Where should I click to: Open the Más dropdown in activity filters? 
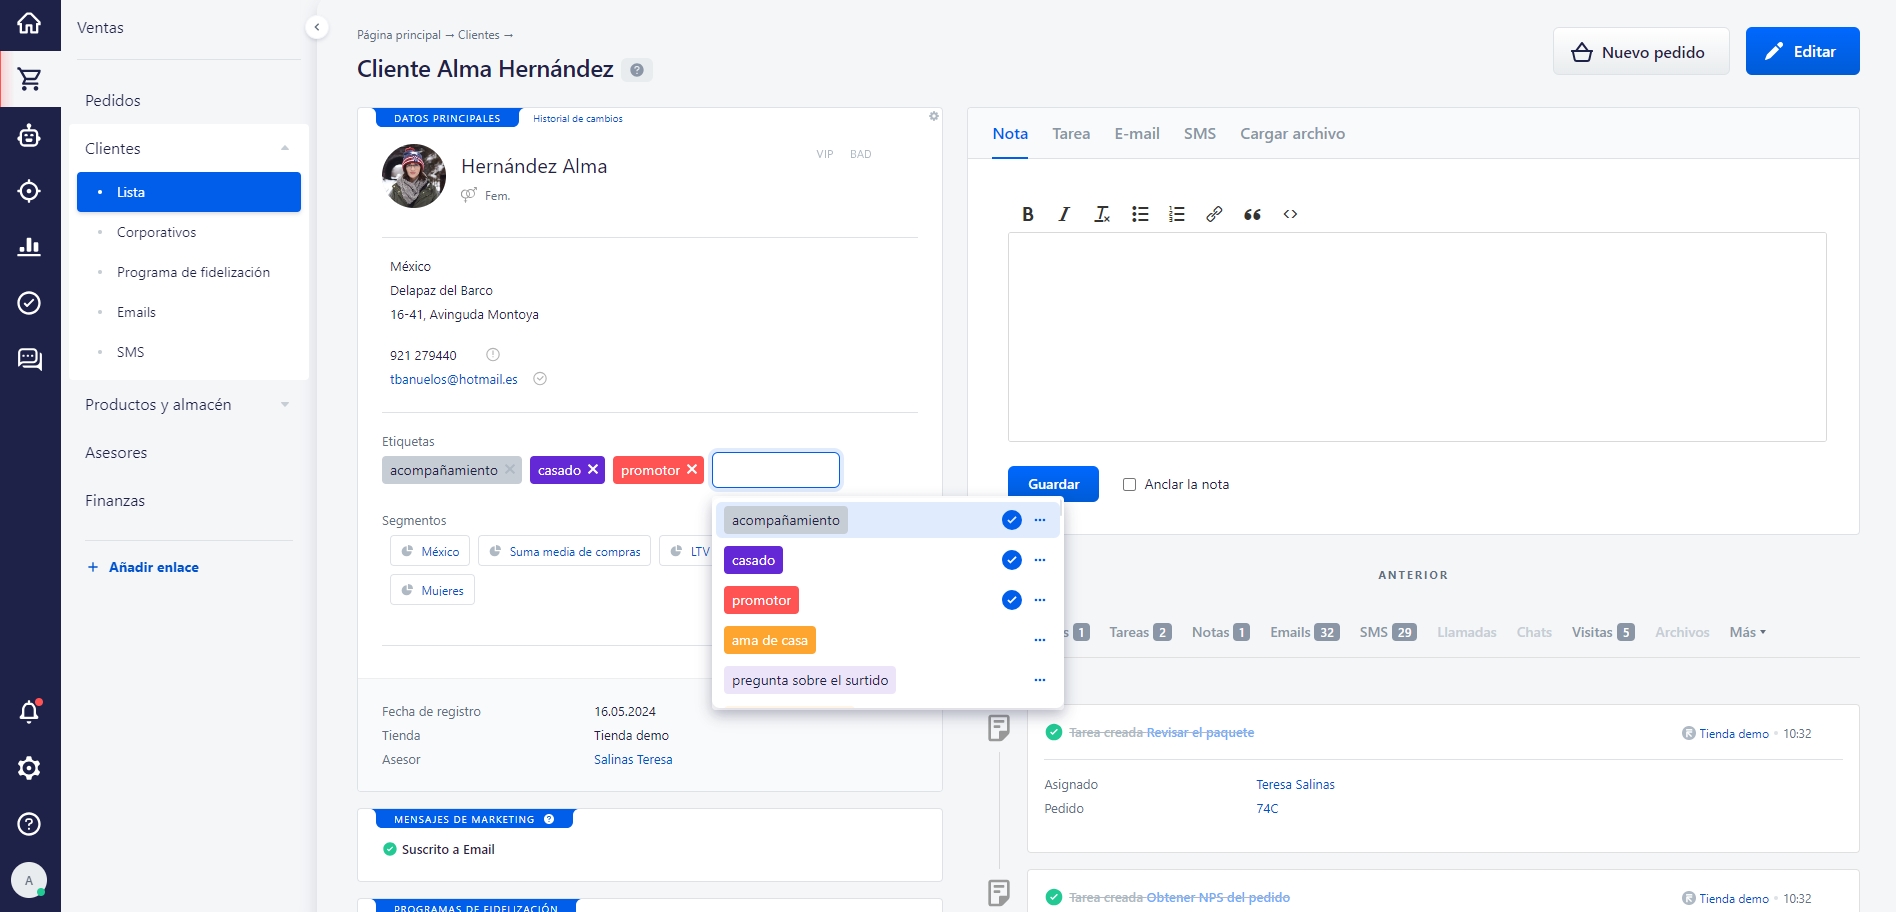tap(1748, 632)
